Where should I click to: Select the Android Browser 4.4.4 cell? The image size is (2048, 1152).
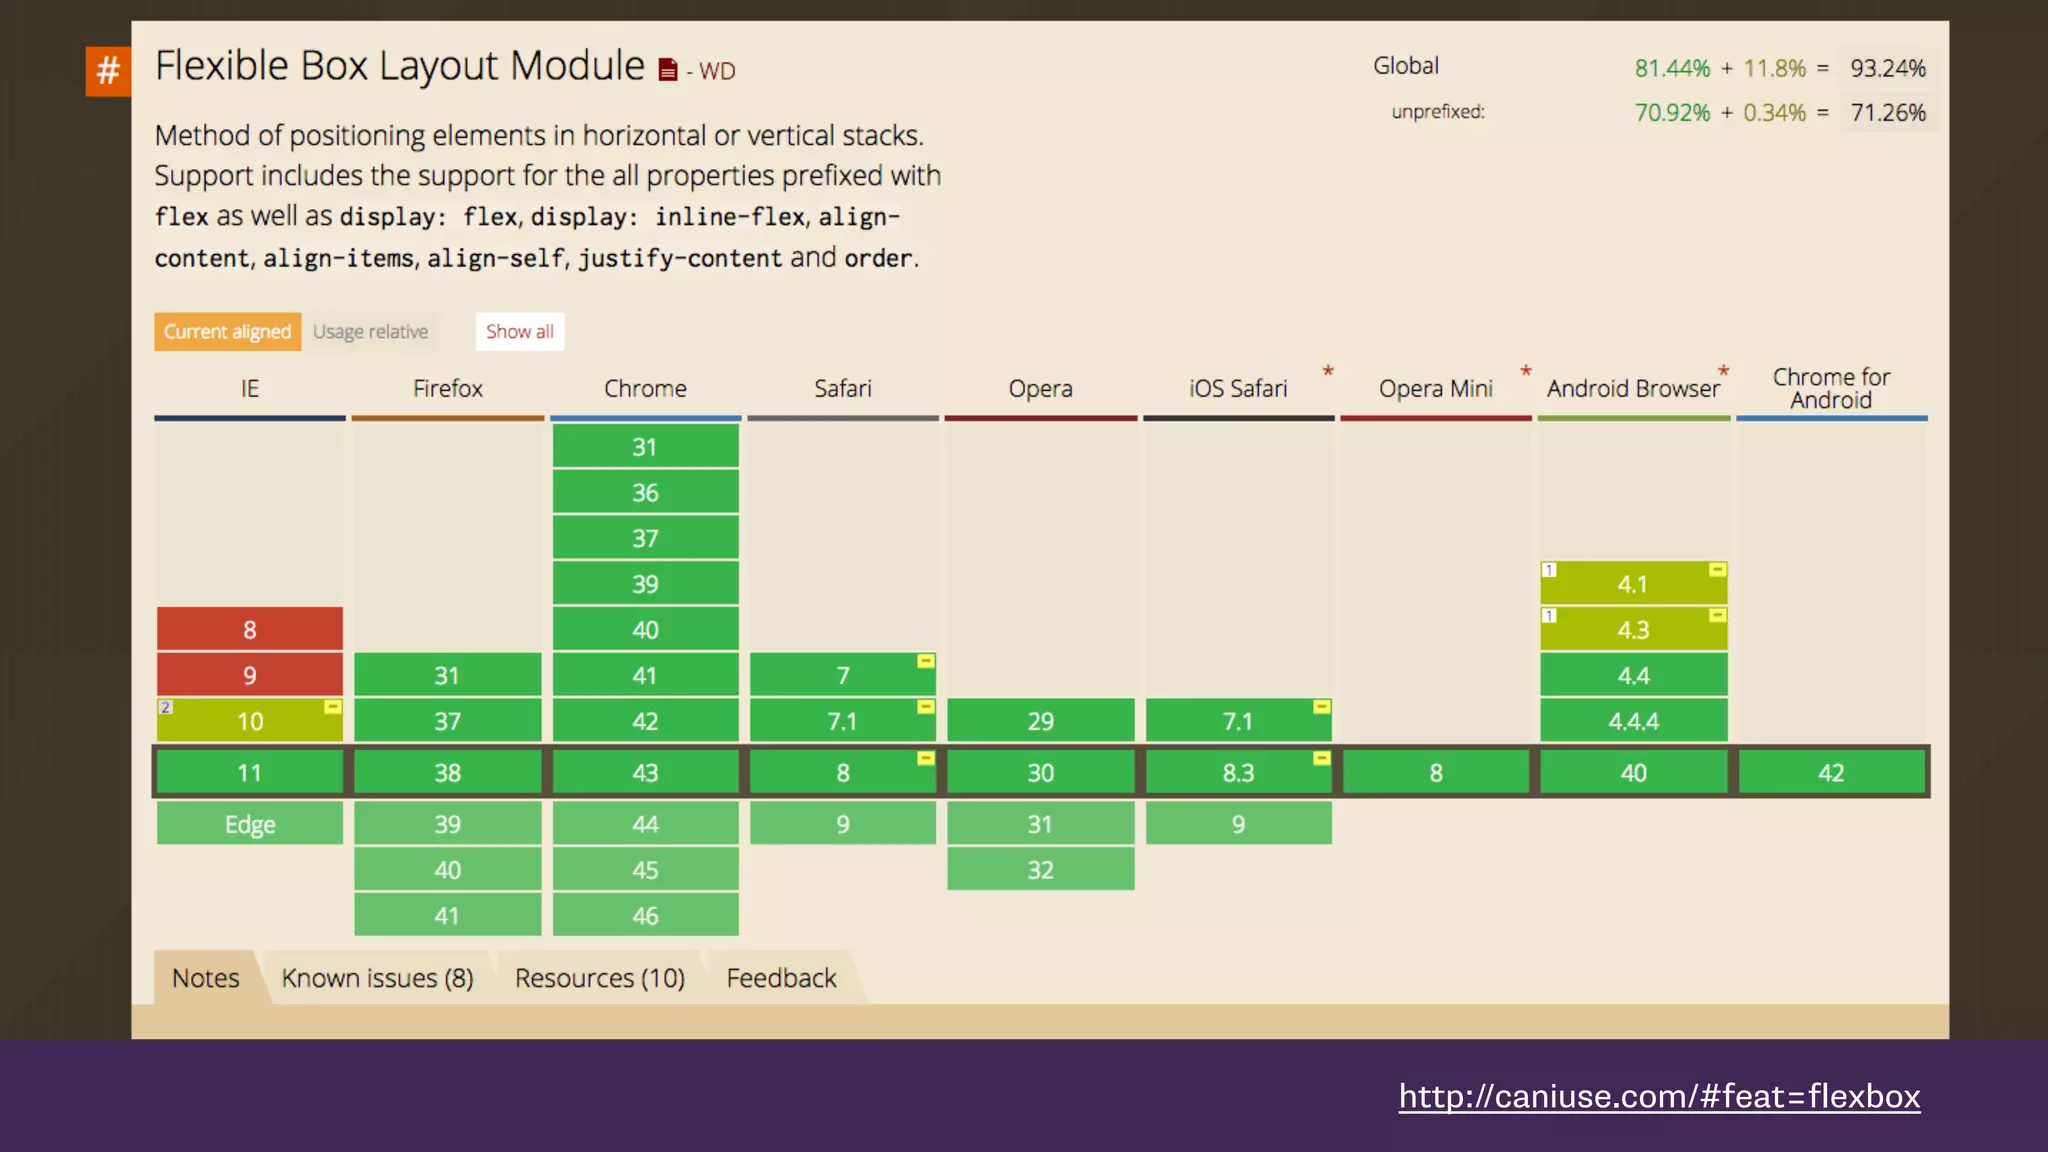point(1634,721)
